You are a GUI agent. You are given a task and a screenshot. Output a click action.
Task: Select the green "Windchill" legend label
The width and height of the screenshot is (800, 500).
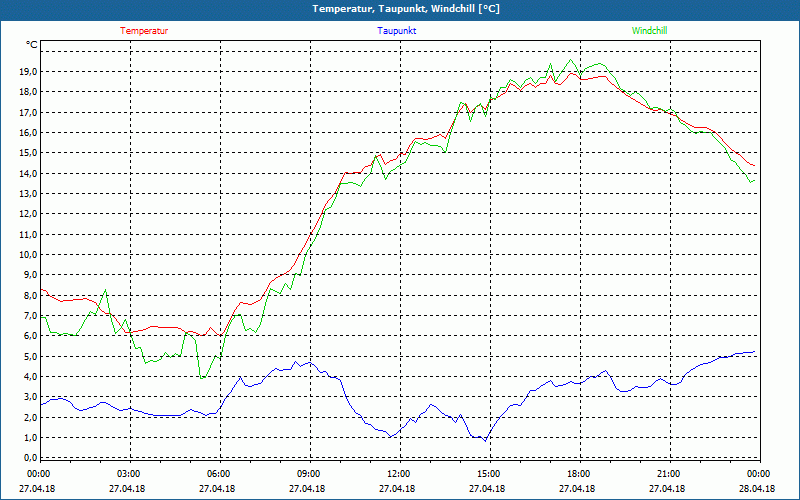click(x=649, y=31)
